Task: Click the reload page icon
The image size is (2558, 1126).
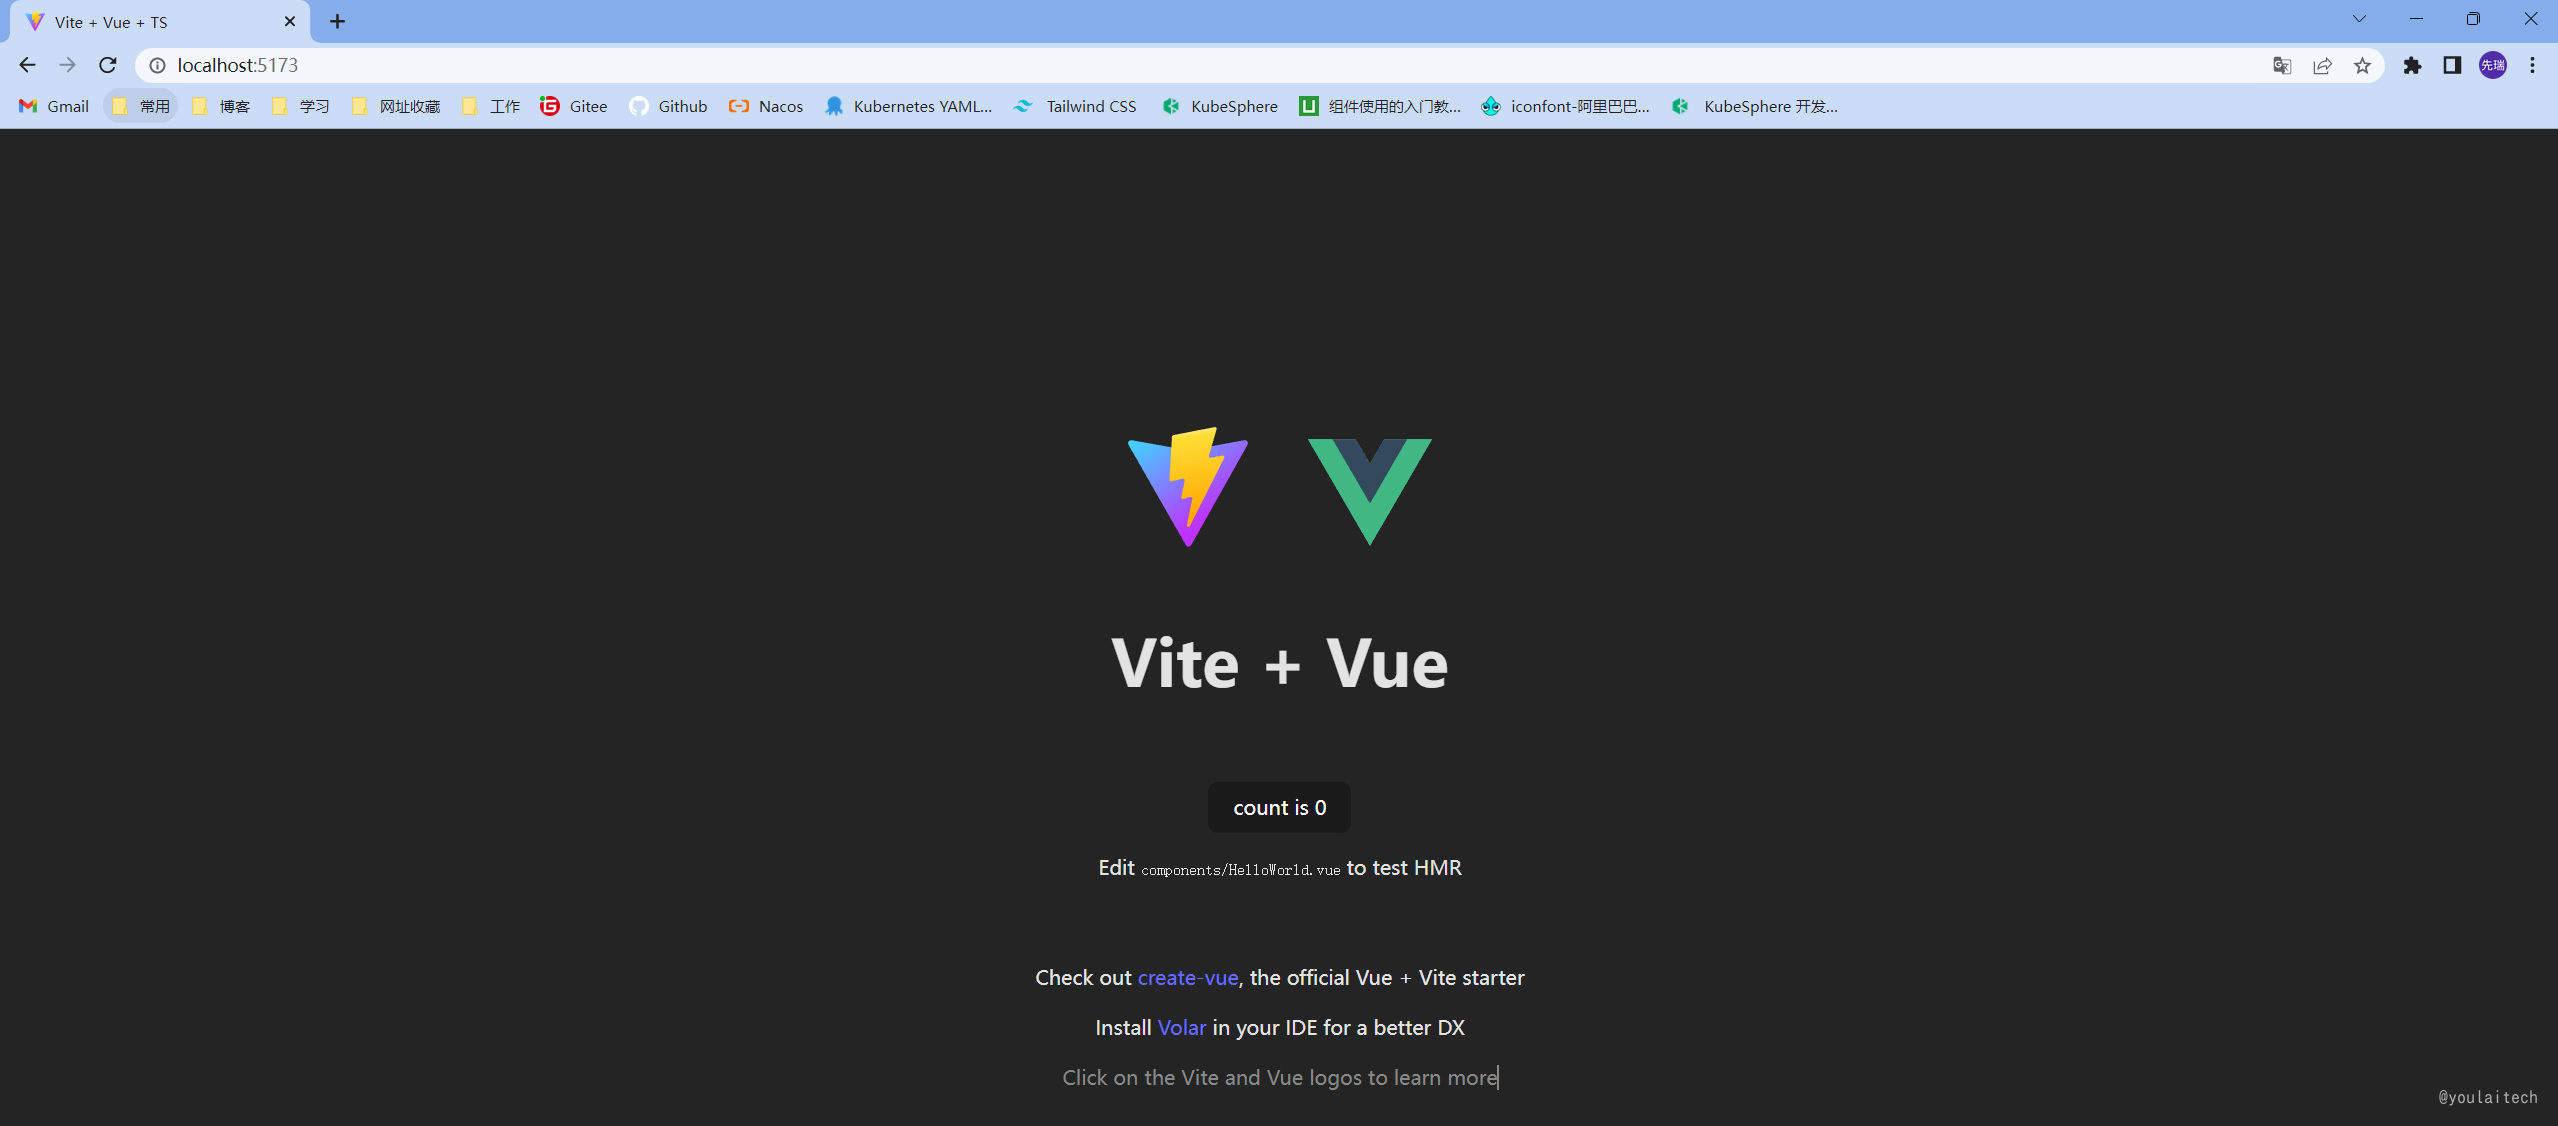Action: 108,65
